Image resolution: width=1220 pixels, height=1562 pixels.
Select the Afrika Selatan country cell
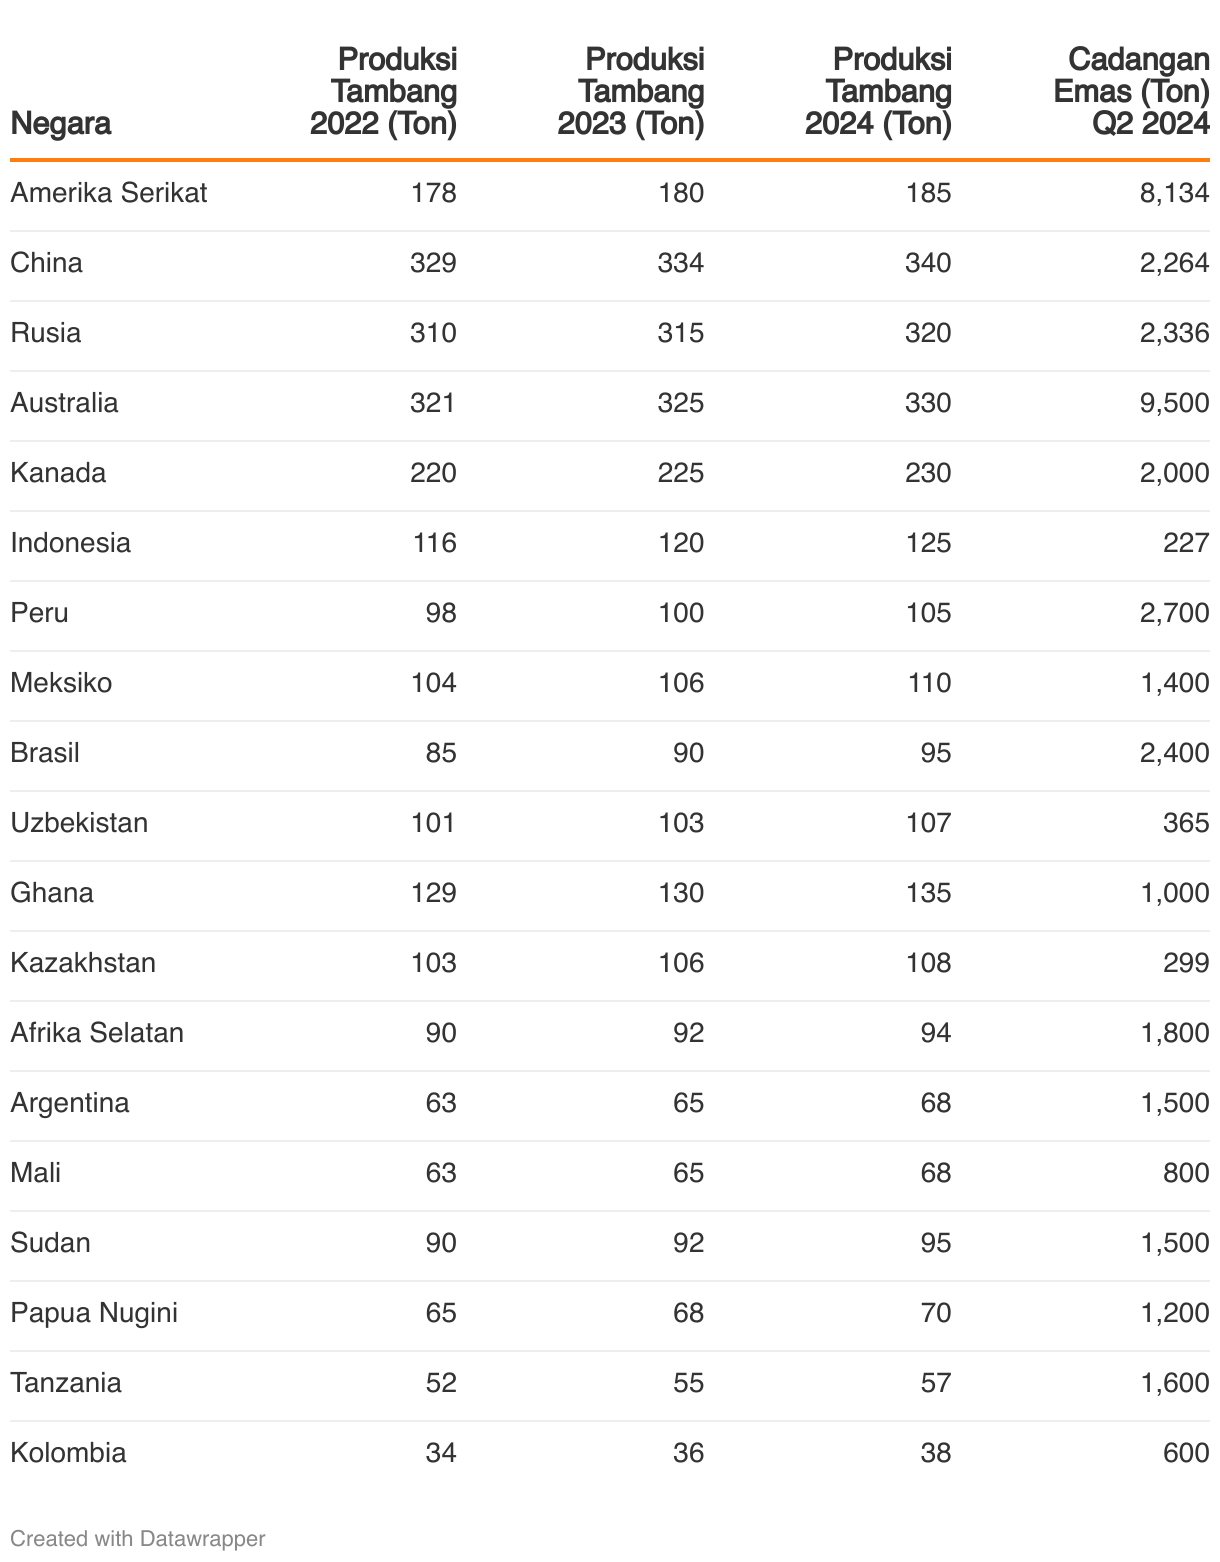(97, 1033)
